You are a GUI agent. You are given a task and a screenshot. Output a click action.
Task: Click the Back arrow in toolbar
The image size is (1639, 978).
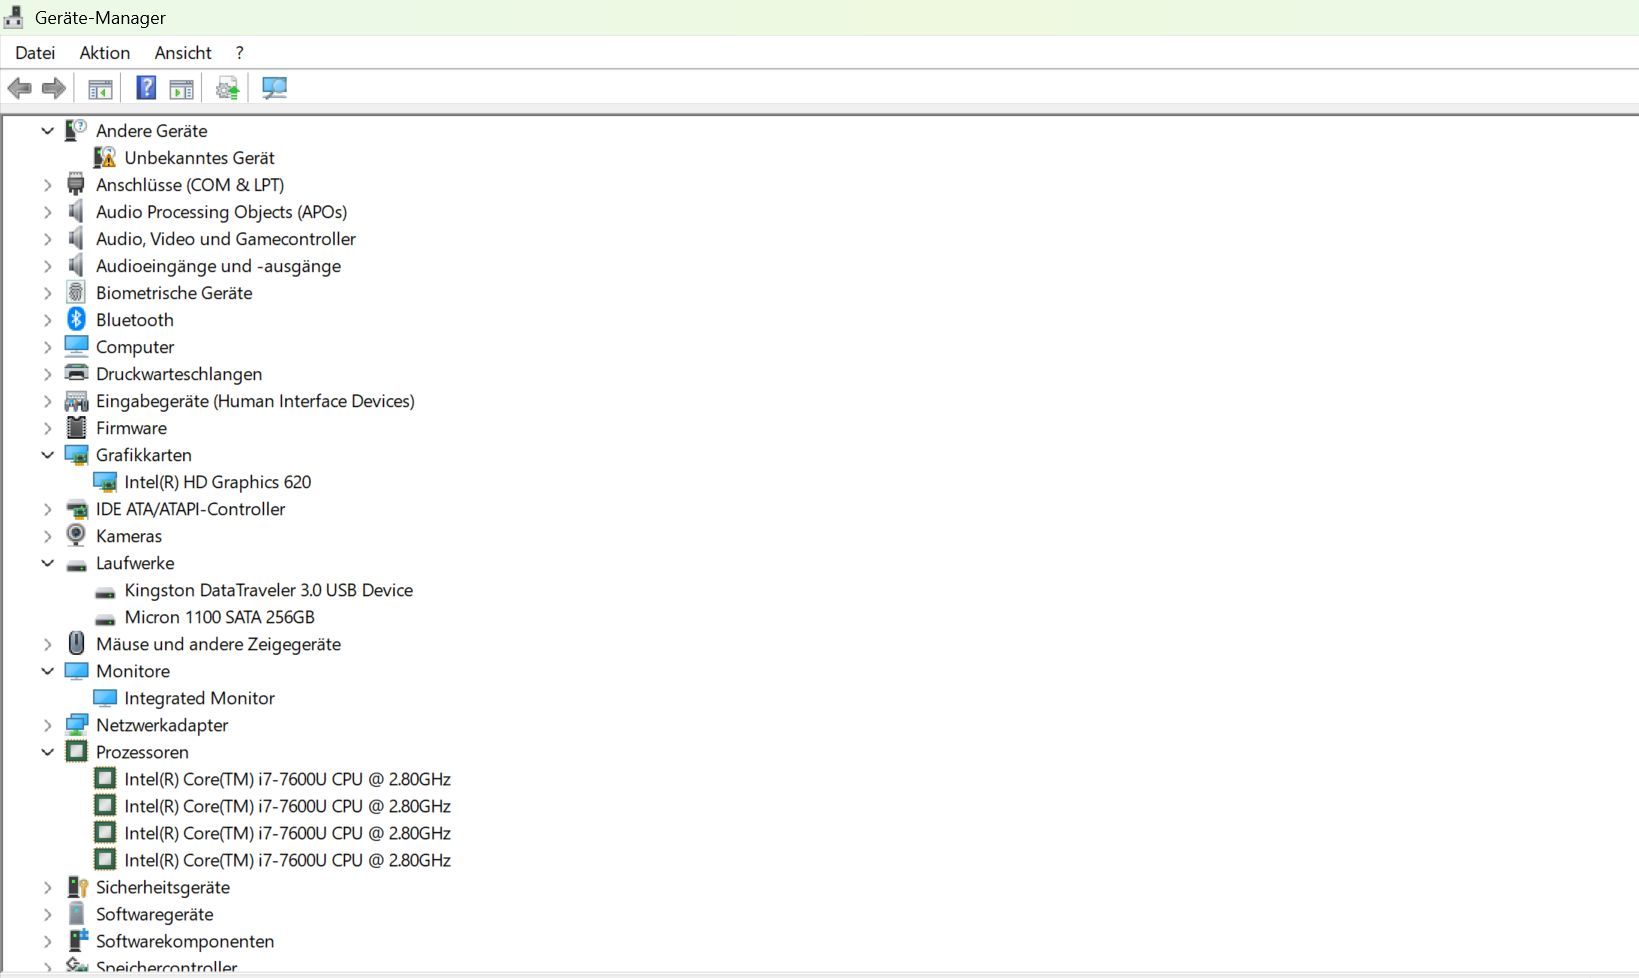(x=19, y=89)
